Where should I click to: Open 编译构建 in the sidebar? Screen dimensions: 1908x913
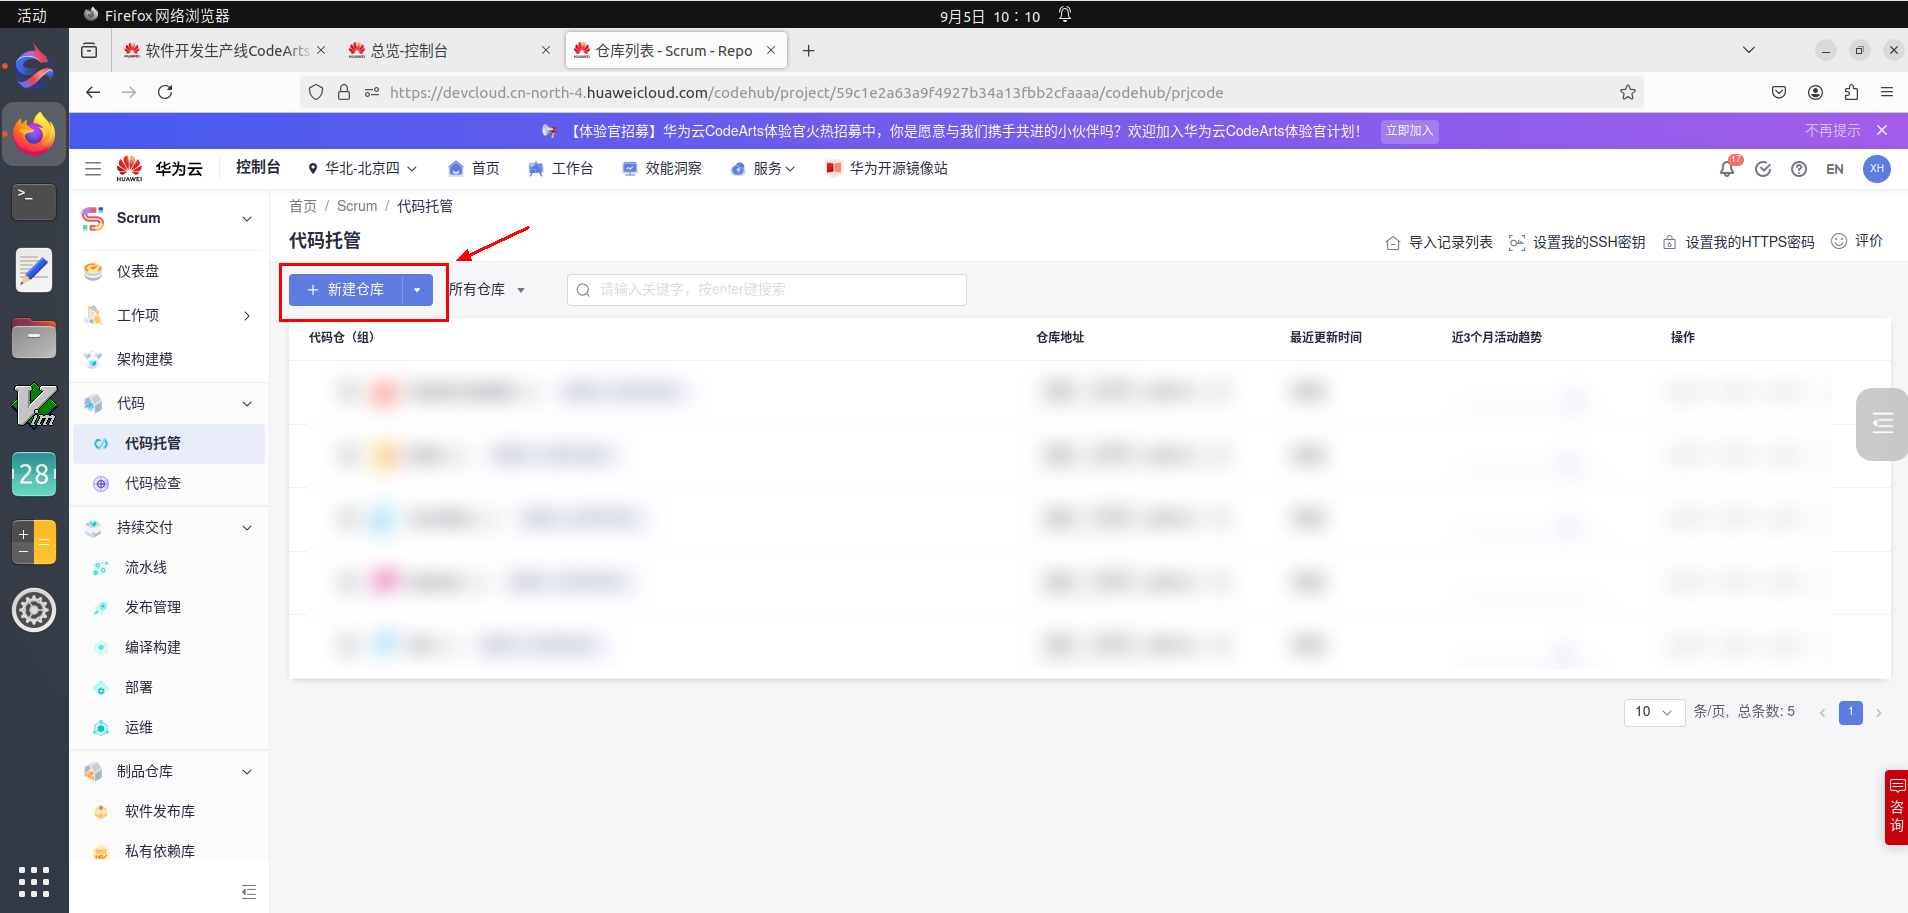coord(153,647)
